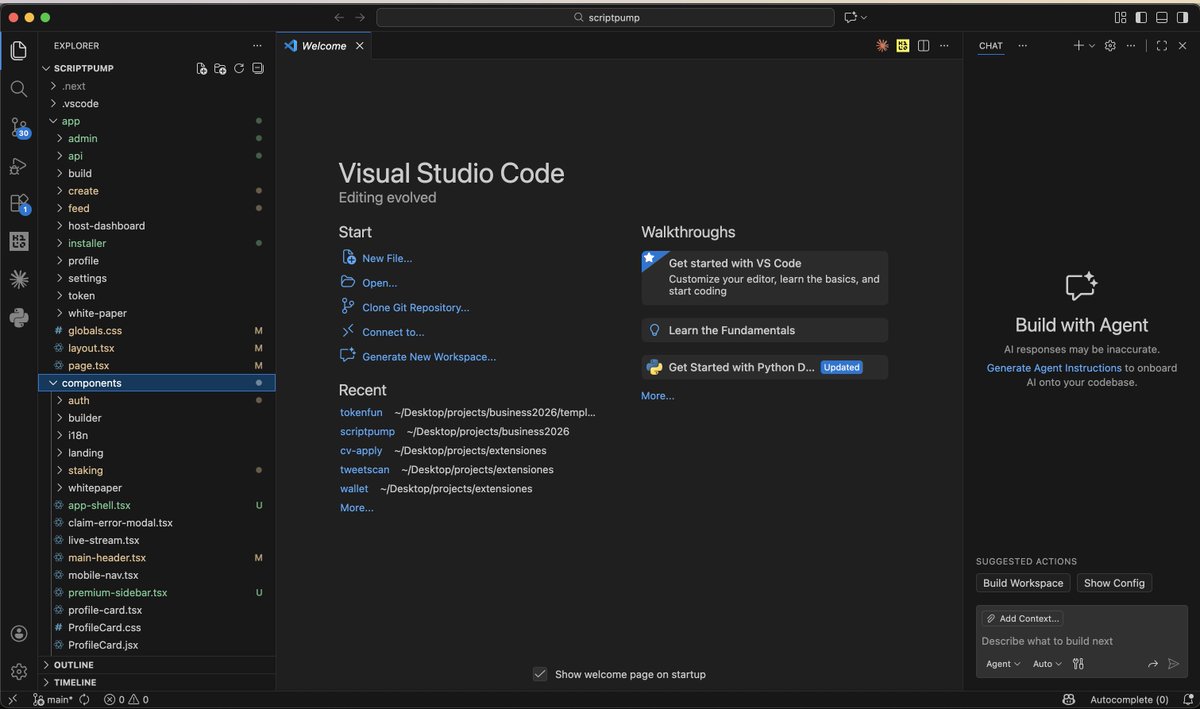Click the Send arrow in chat input

coord(1173,663)
